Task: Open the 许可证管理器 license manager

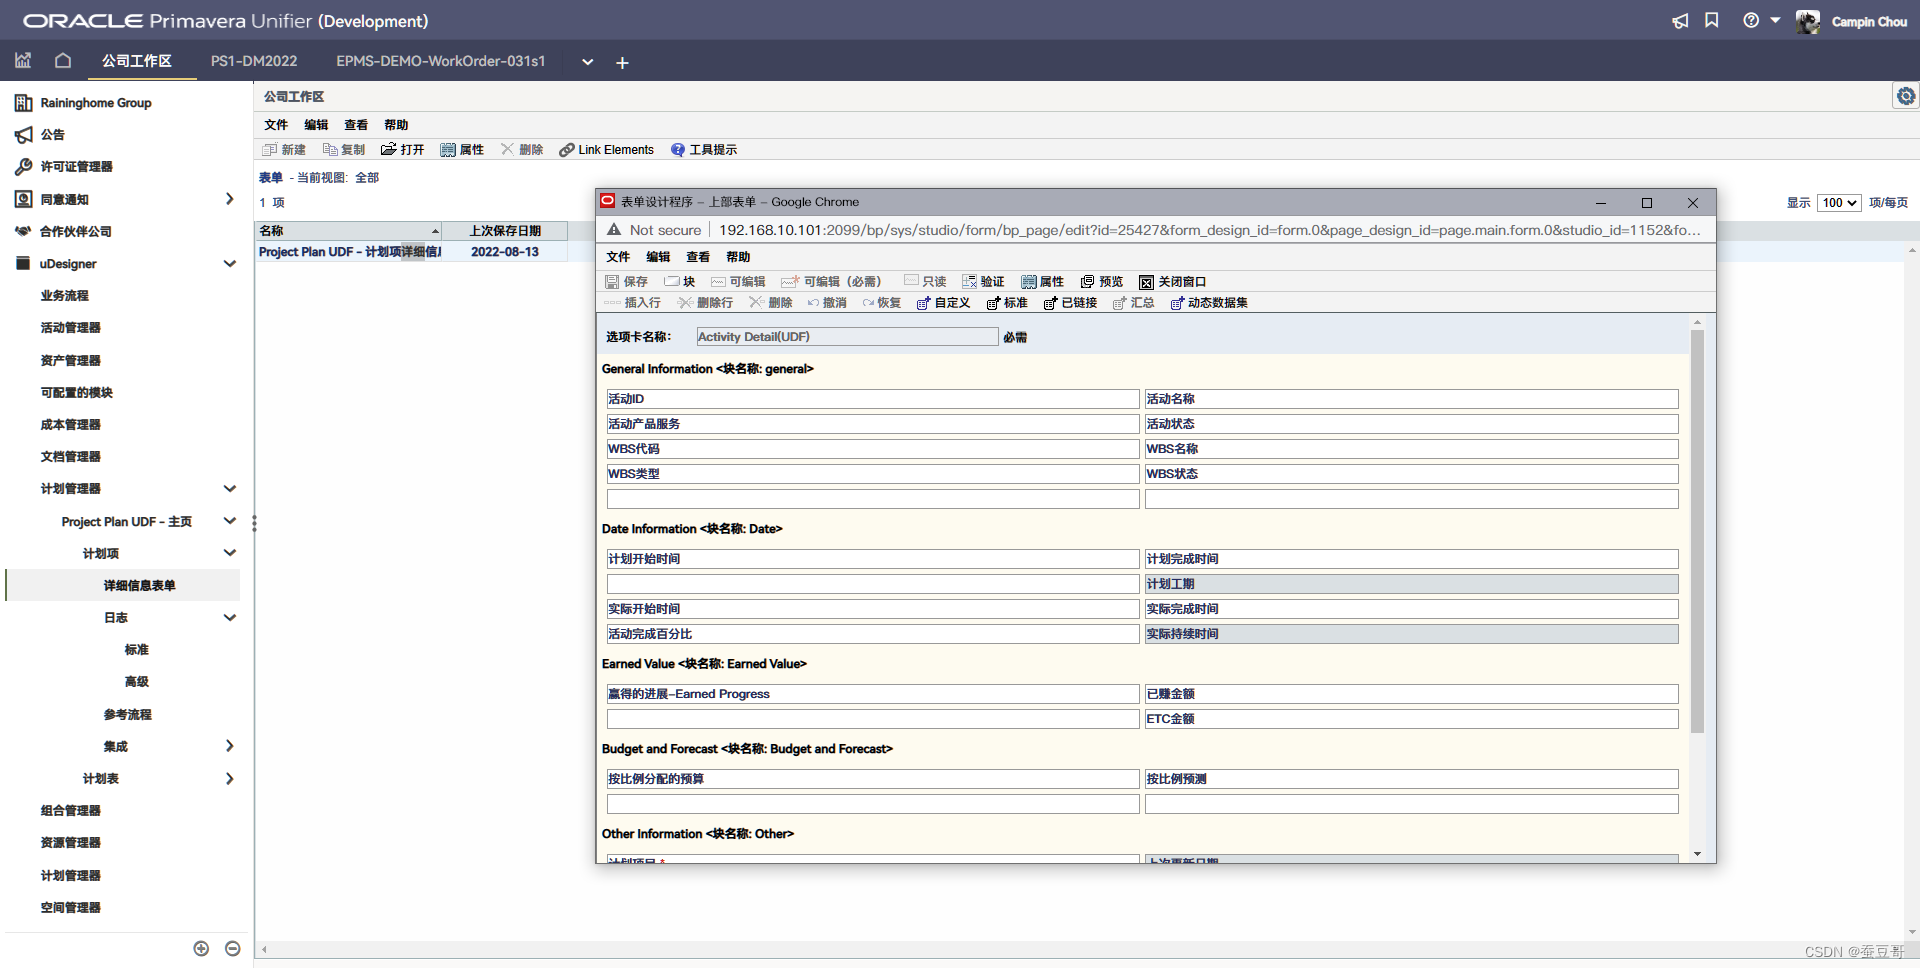Action: coord(75,166)
